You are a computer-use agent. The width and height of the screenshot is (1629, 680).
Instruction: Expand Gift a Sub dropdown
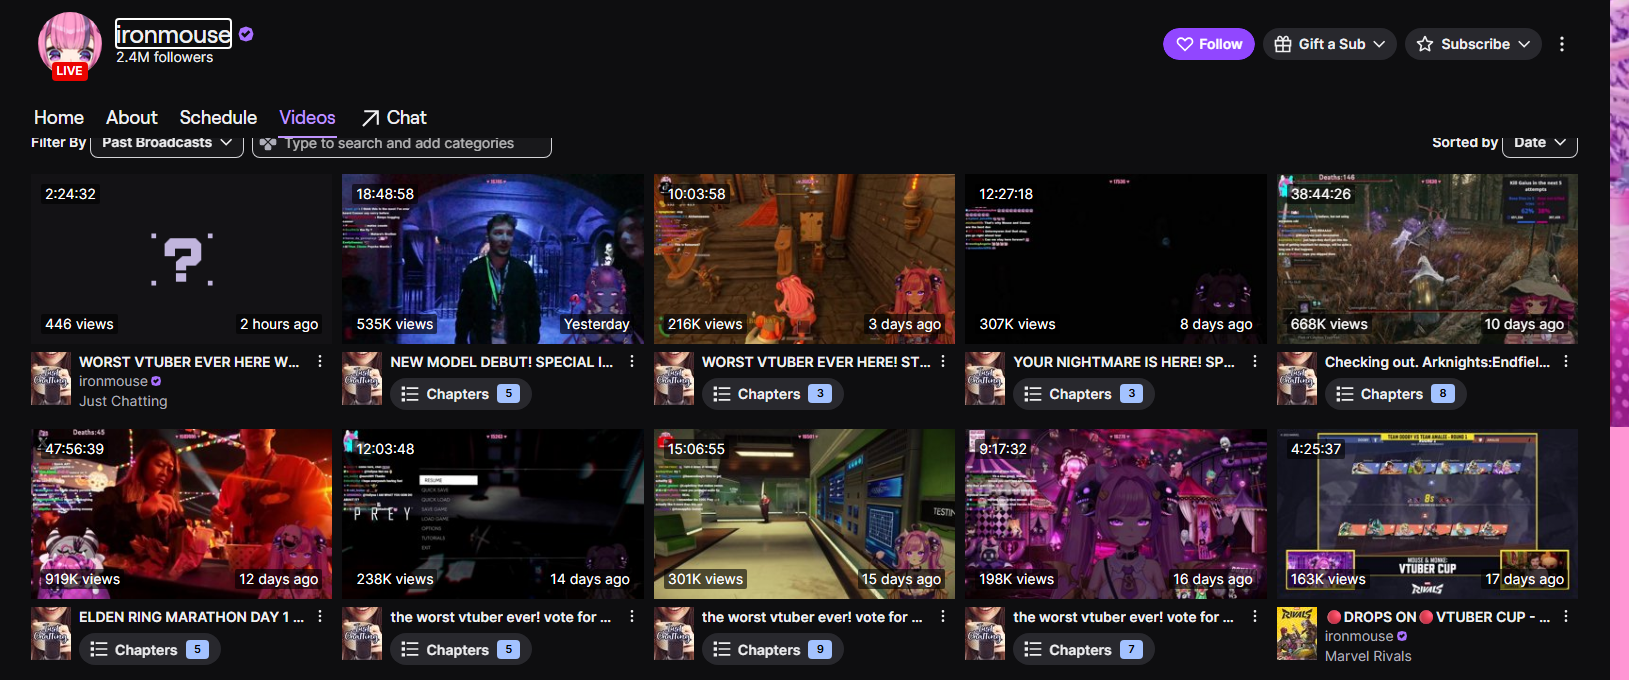pos(1330,44)
